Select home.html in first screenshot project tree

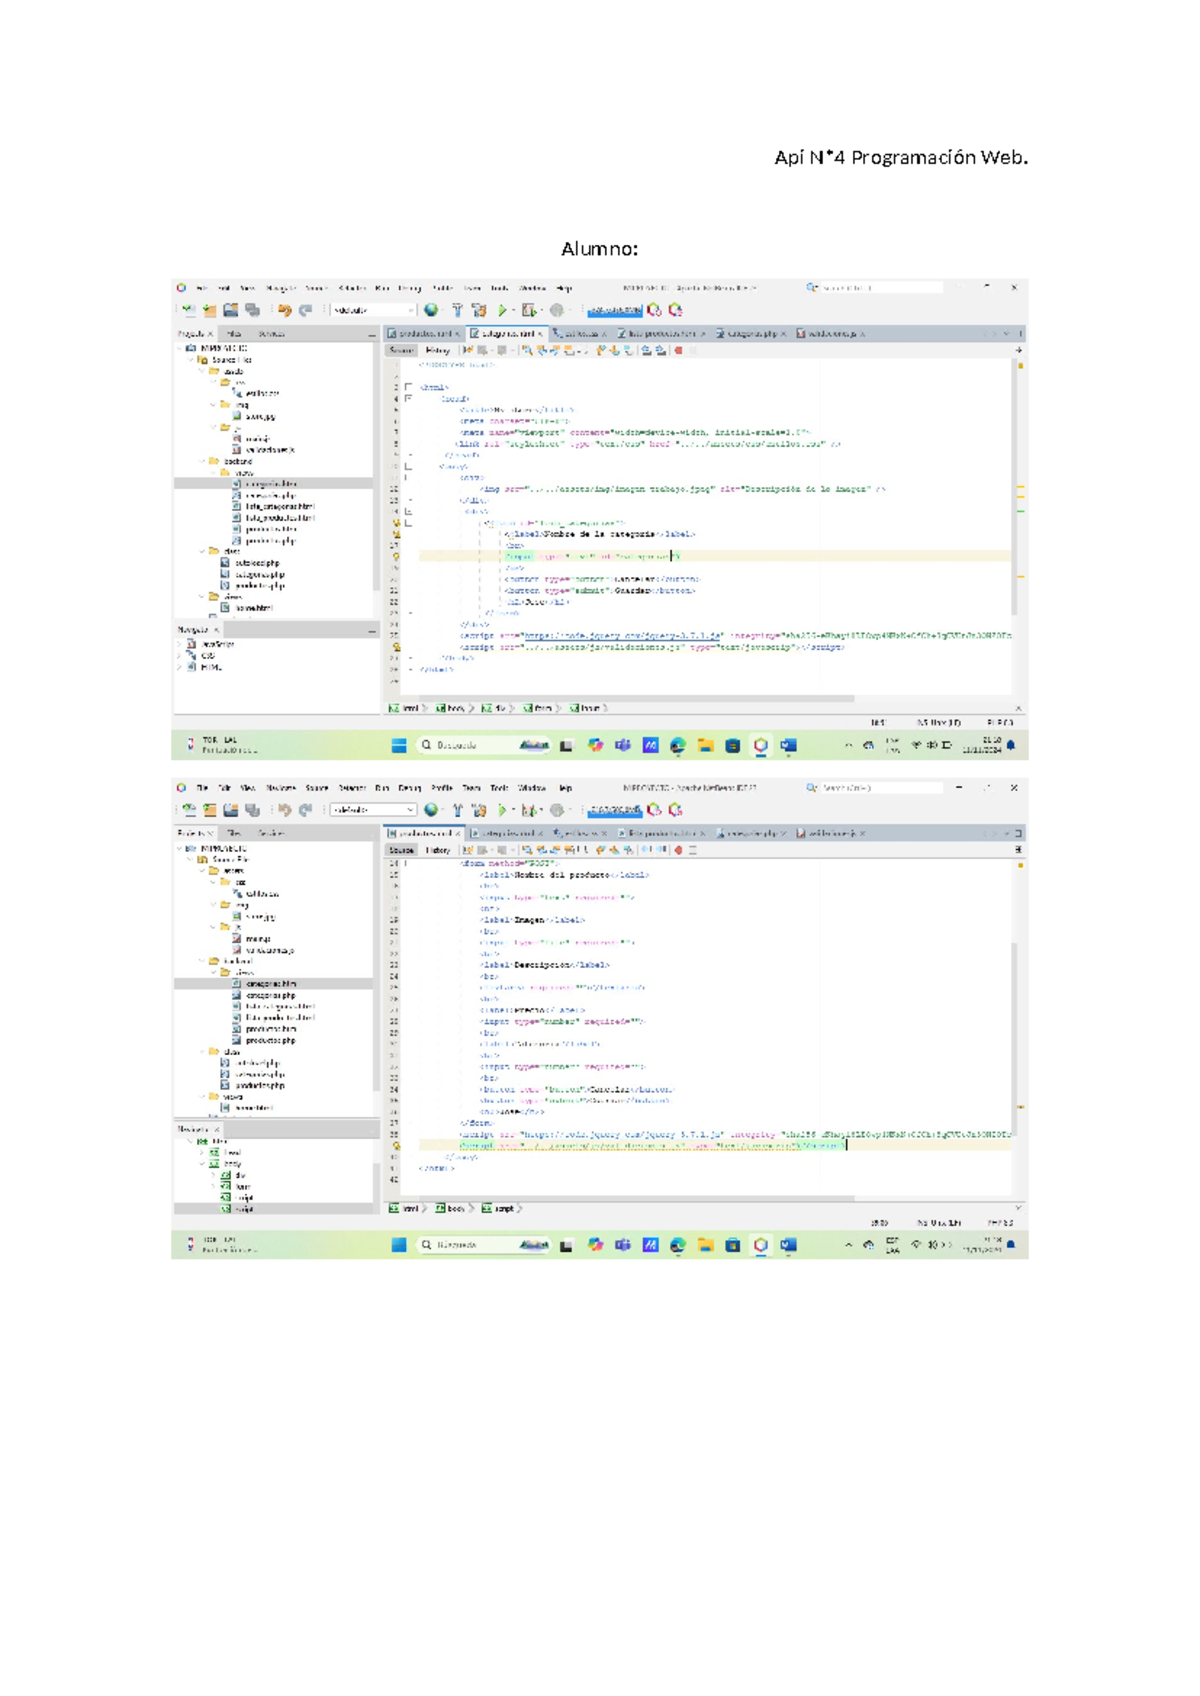click(247, 607)
